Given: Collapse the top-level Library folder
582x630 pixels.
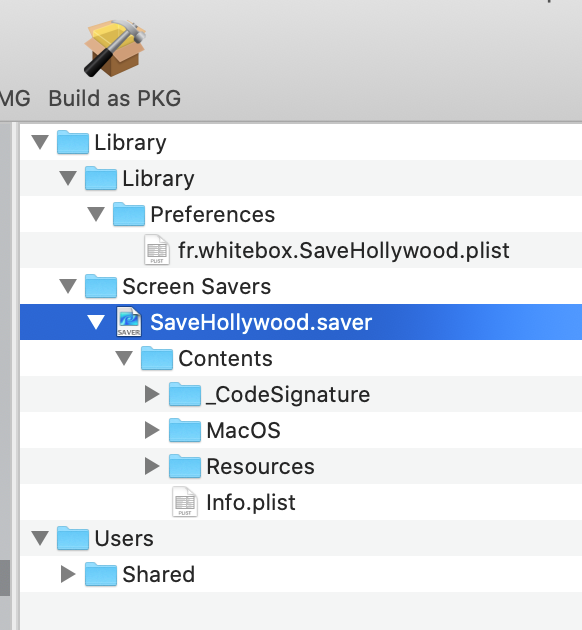Looking at the screenshot, I should pyautogui.click(x=40, y=142).
